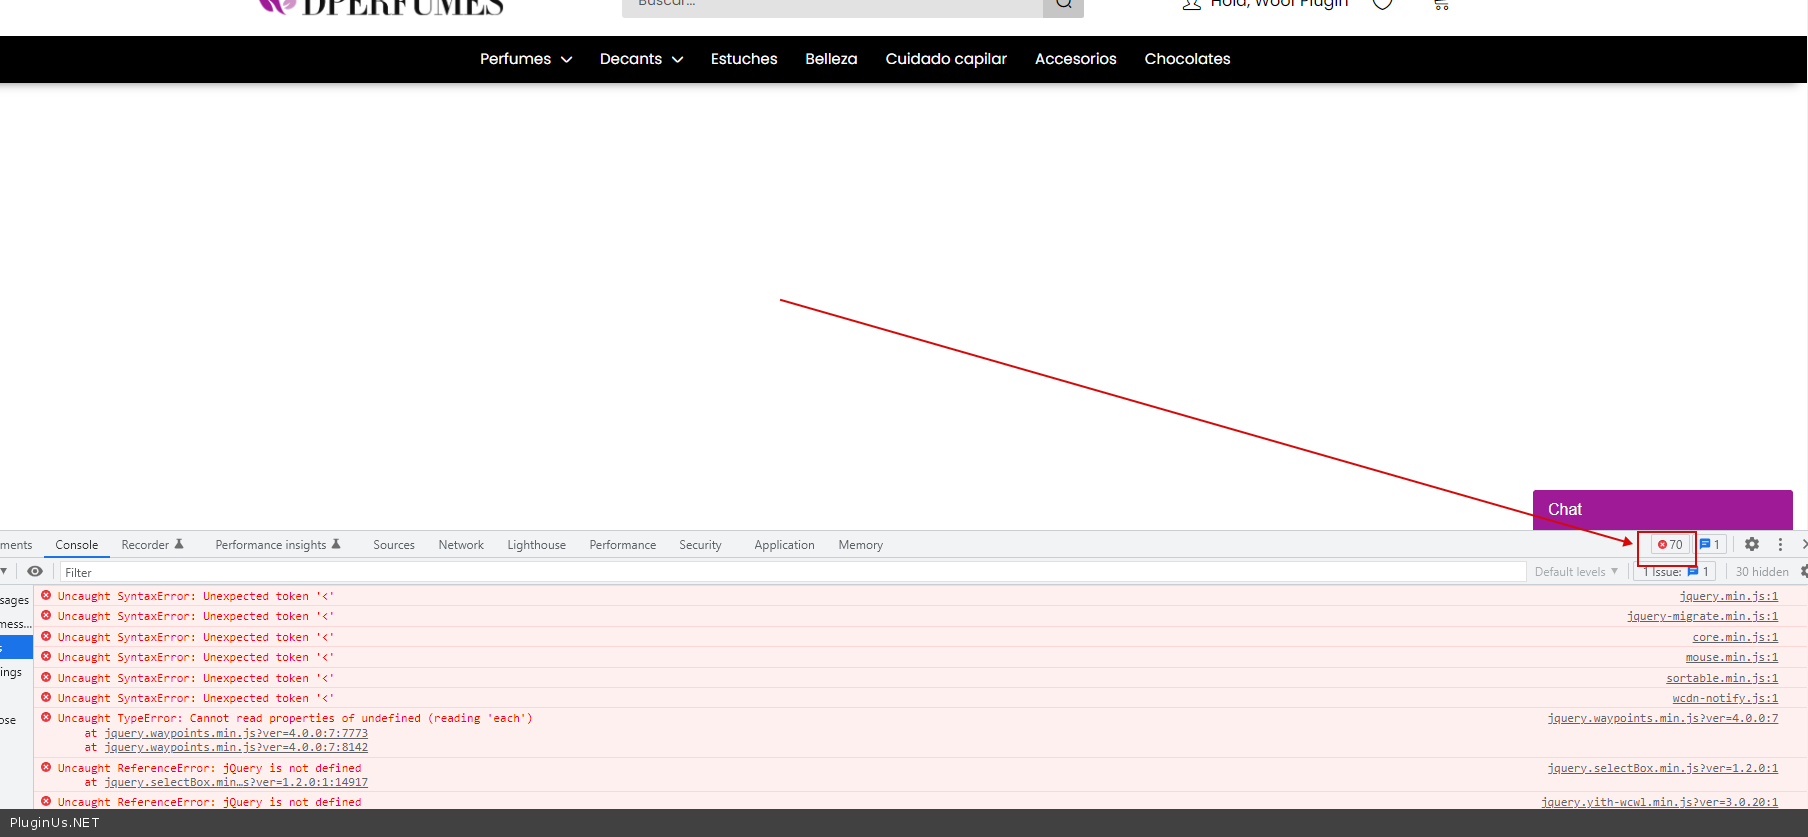Screen dimensions: 1808x837
Task: Open the Default levels dropdown
Action: click(1576, 572)
